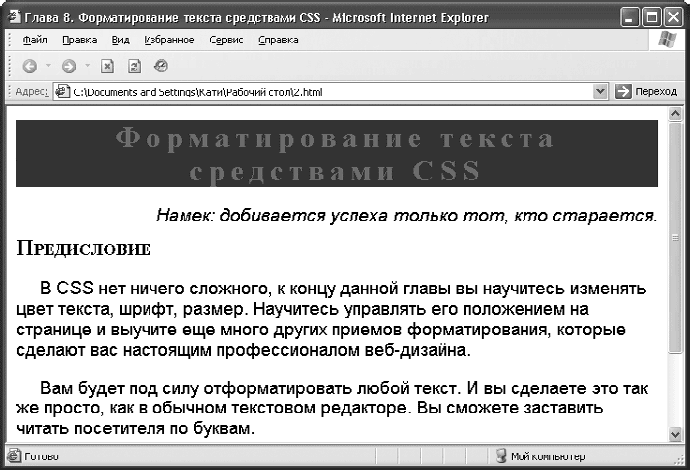Open the Сервис menu

pyautogui.click(x=227, y=40)
